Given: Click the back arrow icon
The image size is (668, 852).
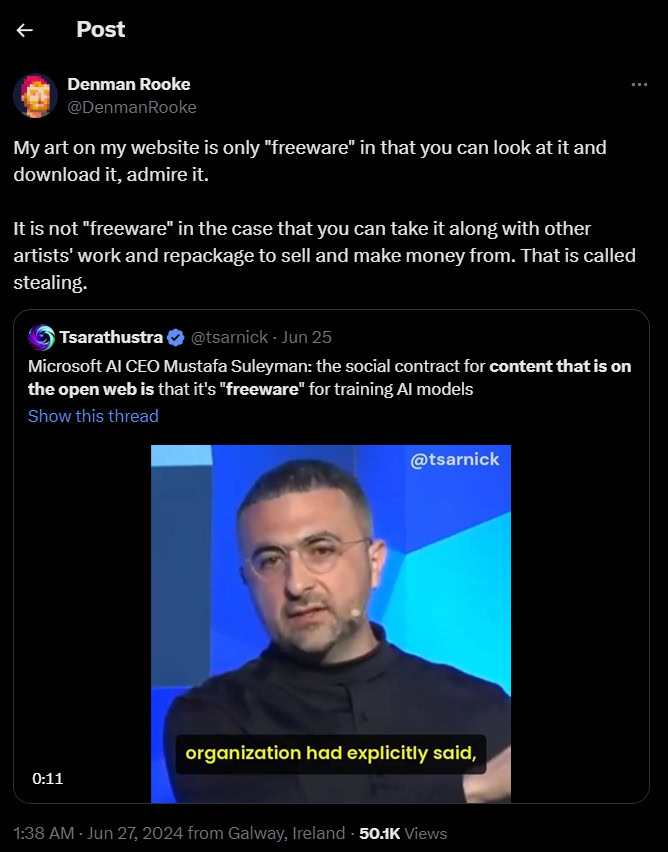Looking at the screenshot, I should [24, 30].
